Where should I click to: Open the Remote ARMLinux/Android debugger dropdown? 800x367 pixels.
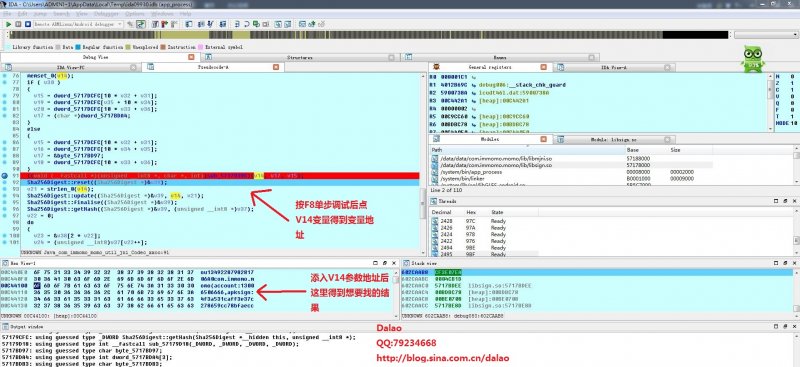(x=78, y=24)
